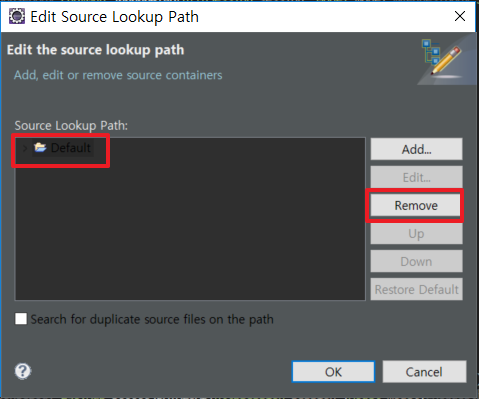Click the Edit... button
Image resolution: width=479 pixels, height=399 pixels.
click(x=416, y=177)
